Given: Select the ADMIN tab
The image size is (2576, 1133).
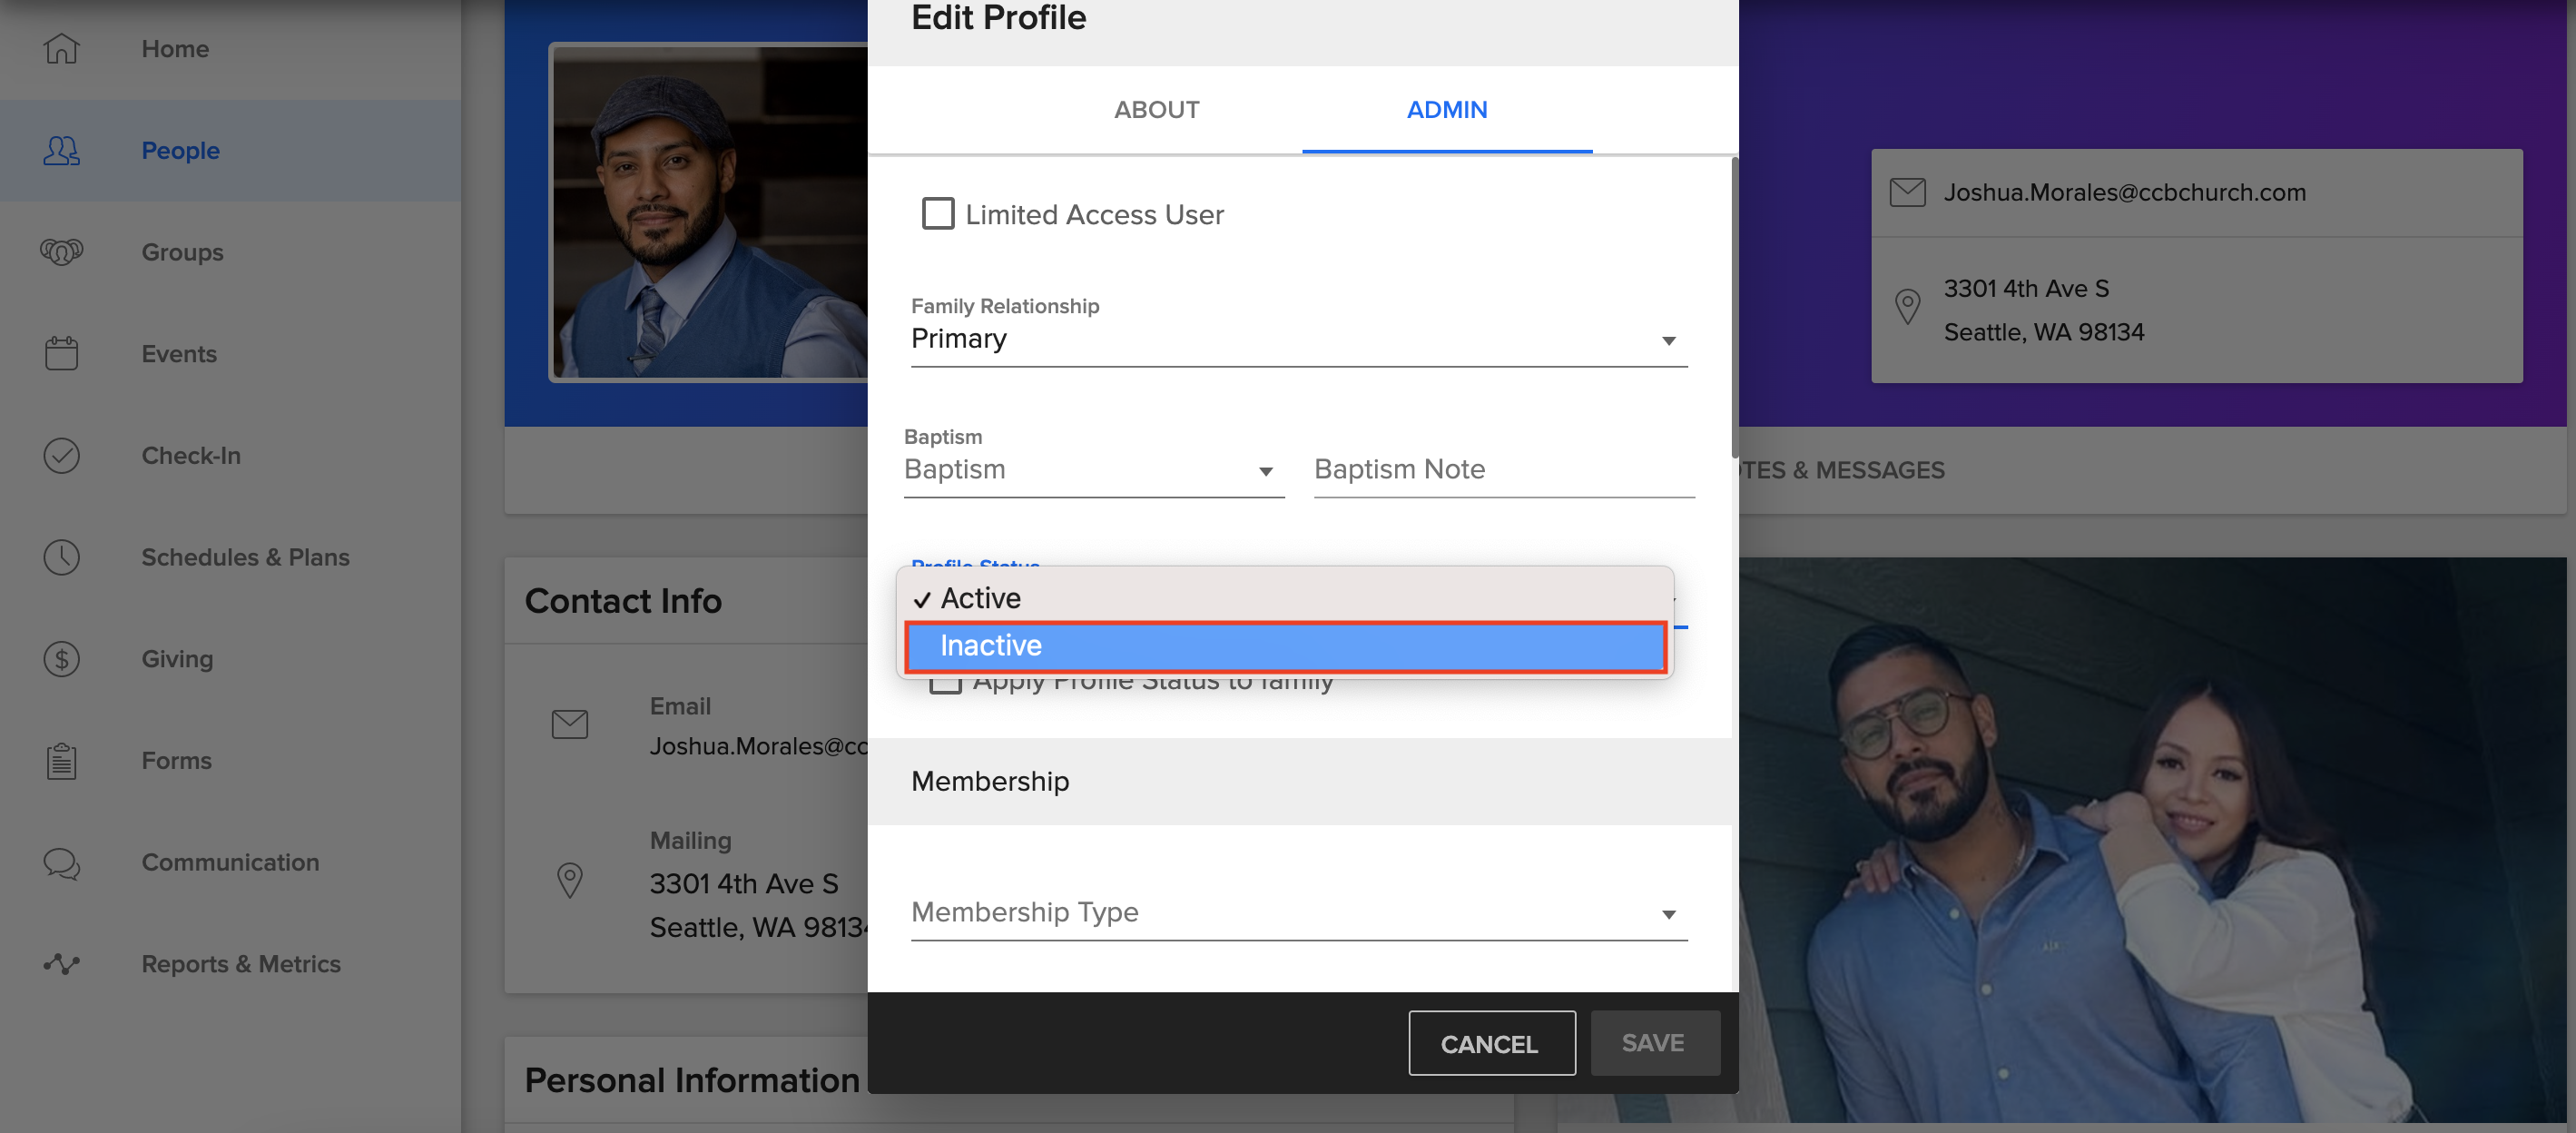Looking at the screenshot, I should [1446, 110].
